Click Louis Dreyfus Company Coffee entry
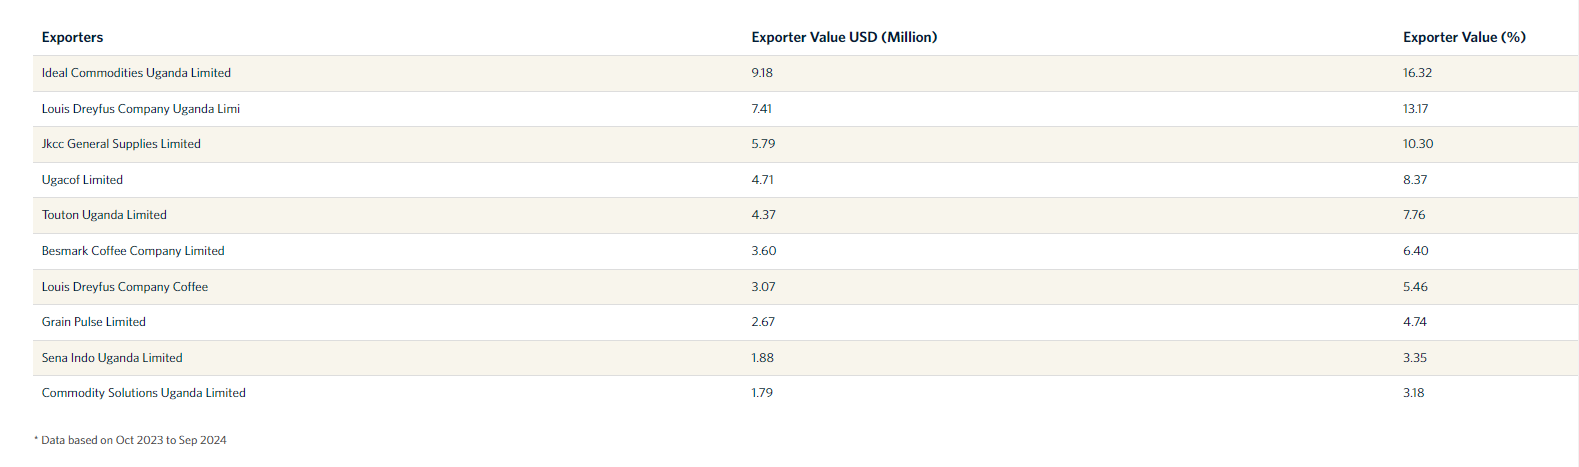1579x467 pixels. coord(125,287)
